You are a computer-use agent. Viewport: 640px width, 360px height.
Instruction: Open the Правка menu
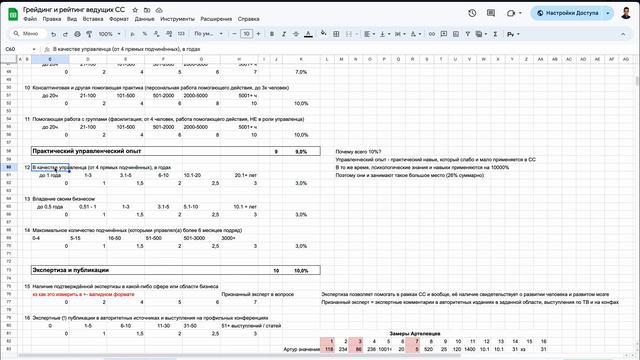(52, 19)
